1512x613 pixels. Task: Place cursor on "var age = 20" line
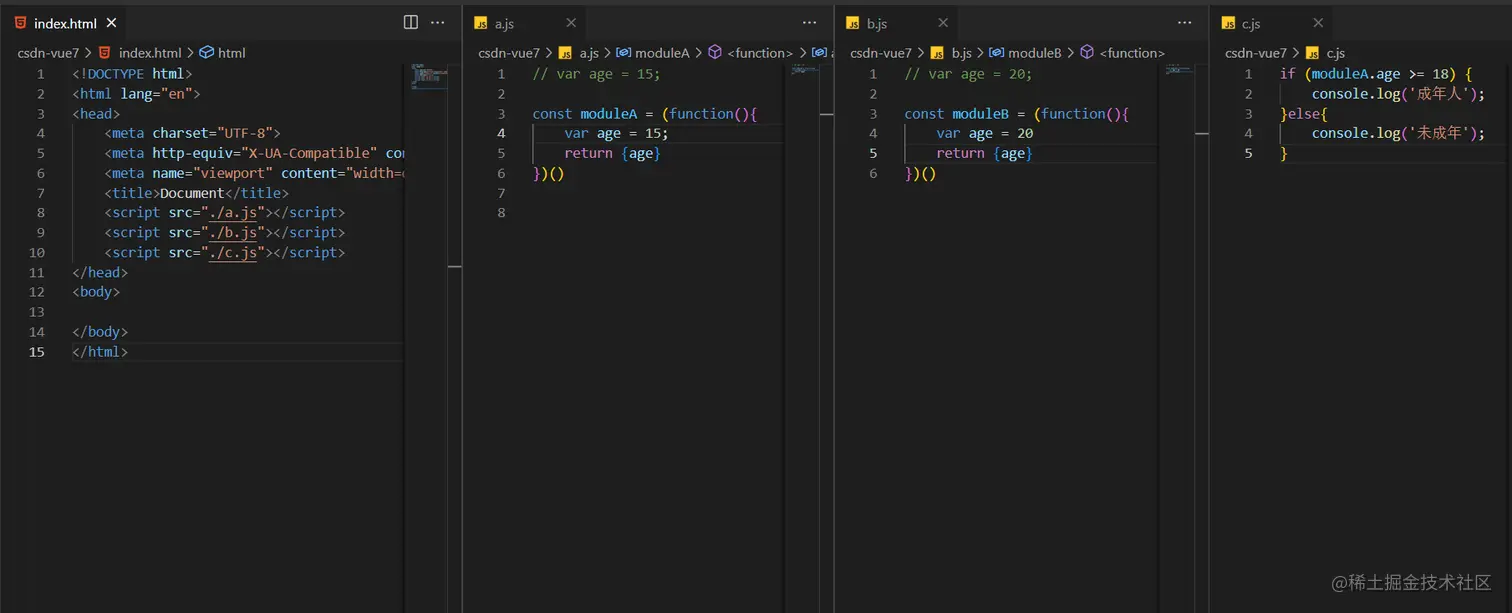tap(984, 133)
